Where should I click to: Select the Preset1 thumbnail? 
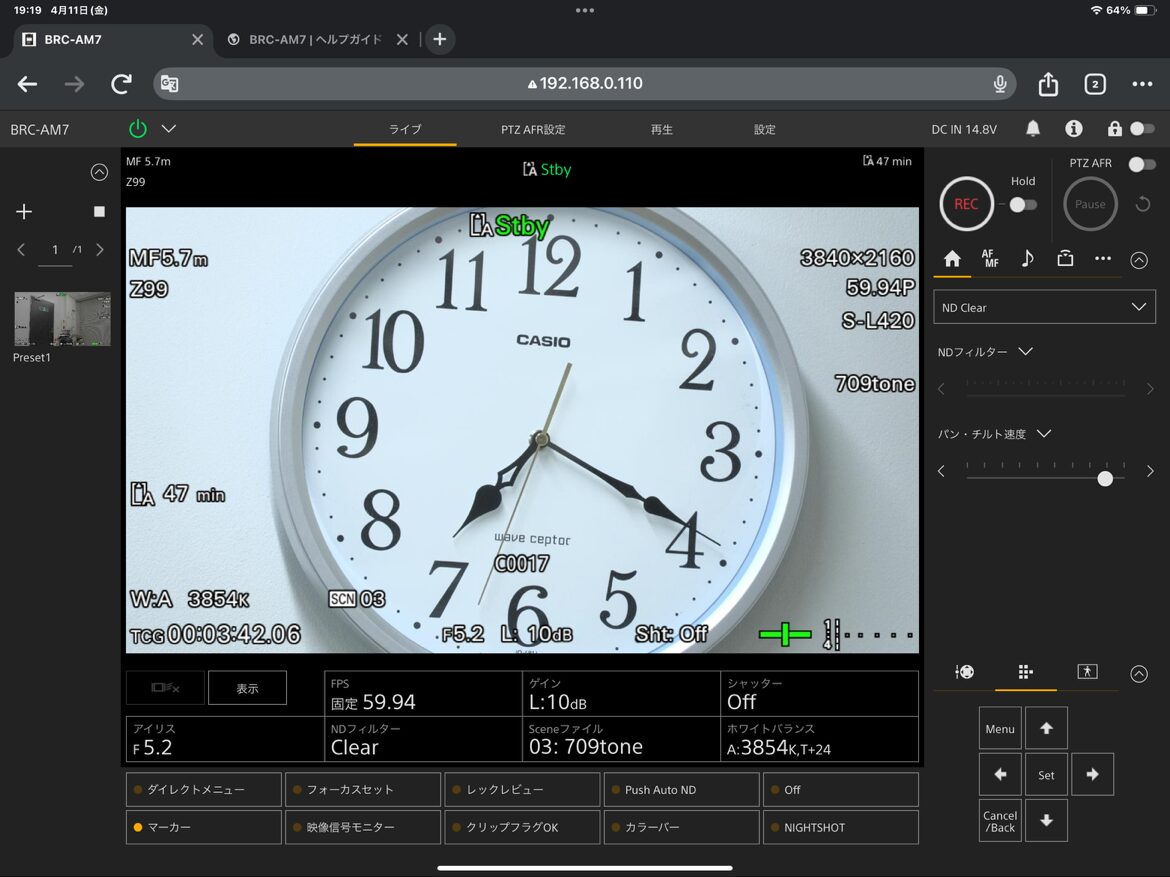click(x=62, y=319)
